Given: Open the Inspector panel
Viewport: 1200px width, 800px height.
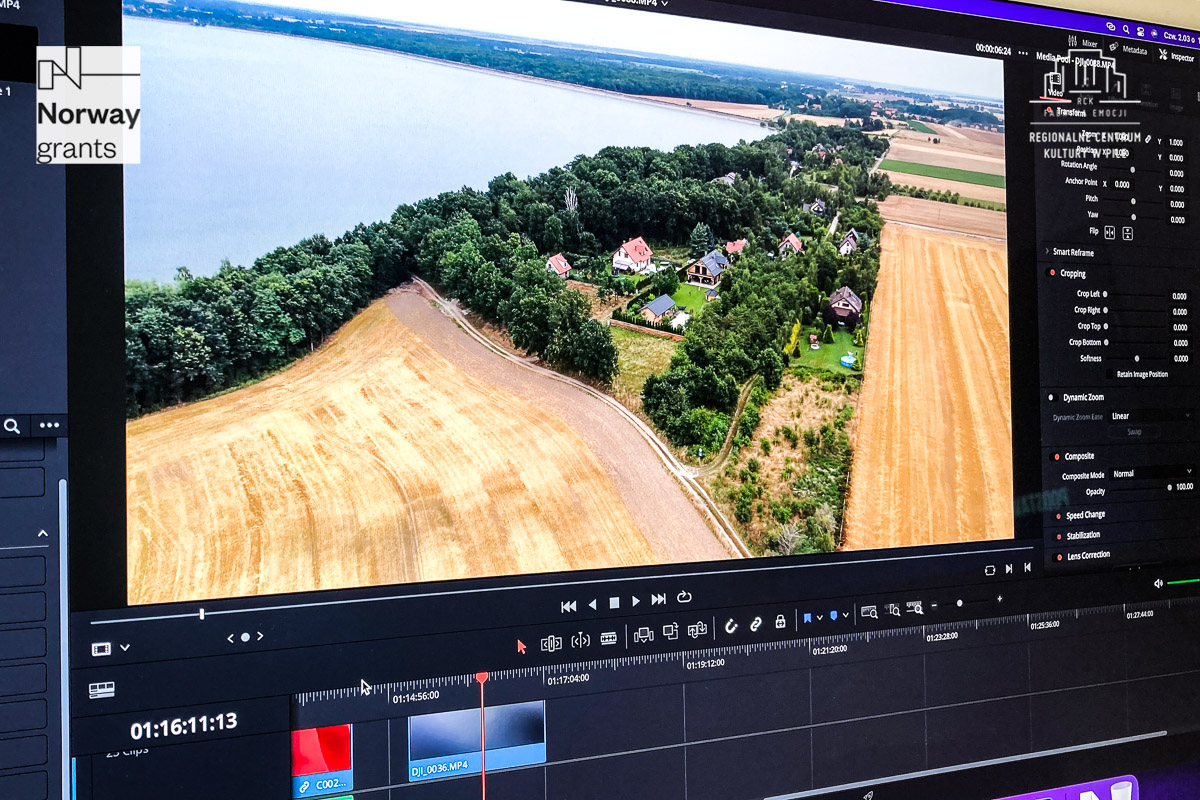Looking at the screenshot, I should (1176, 56).
